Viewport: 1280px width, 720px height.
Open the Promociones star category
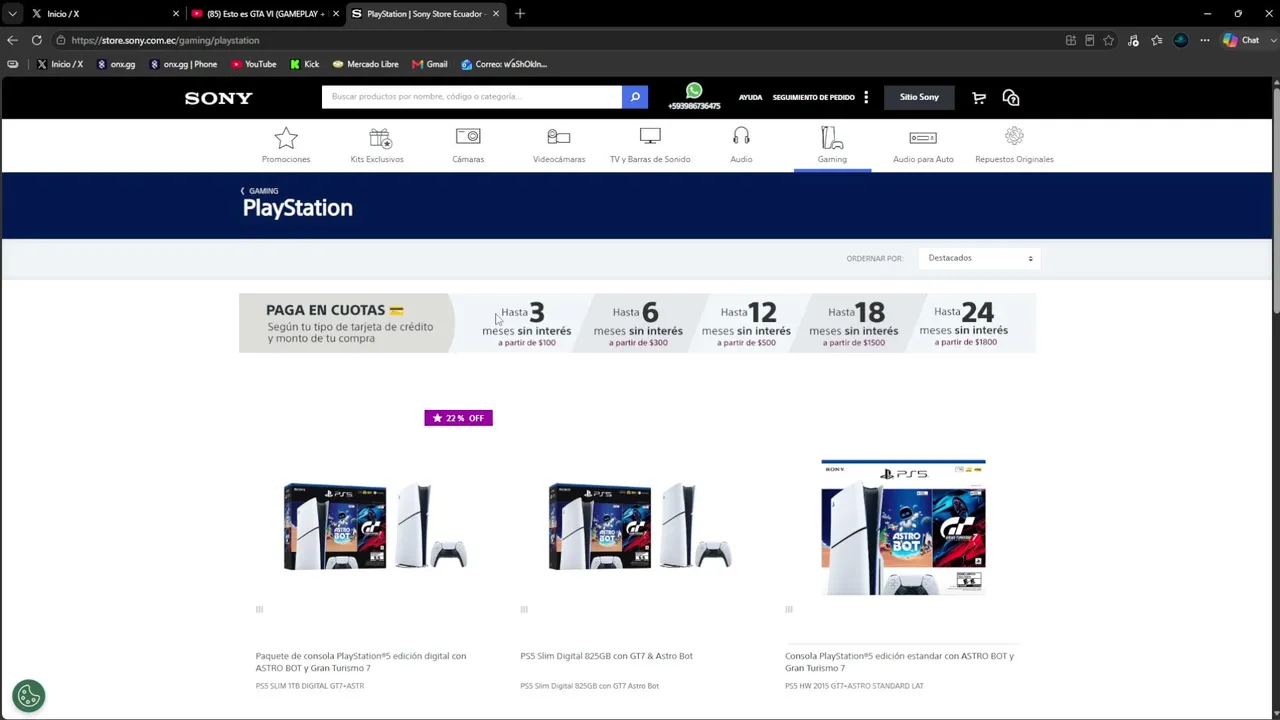(x=286, y=145)
